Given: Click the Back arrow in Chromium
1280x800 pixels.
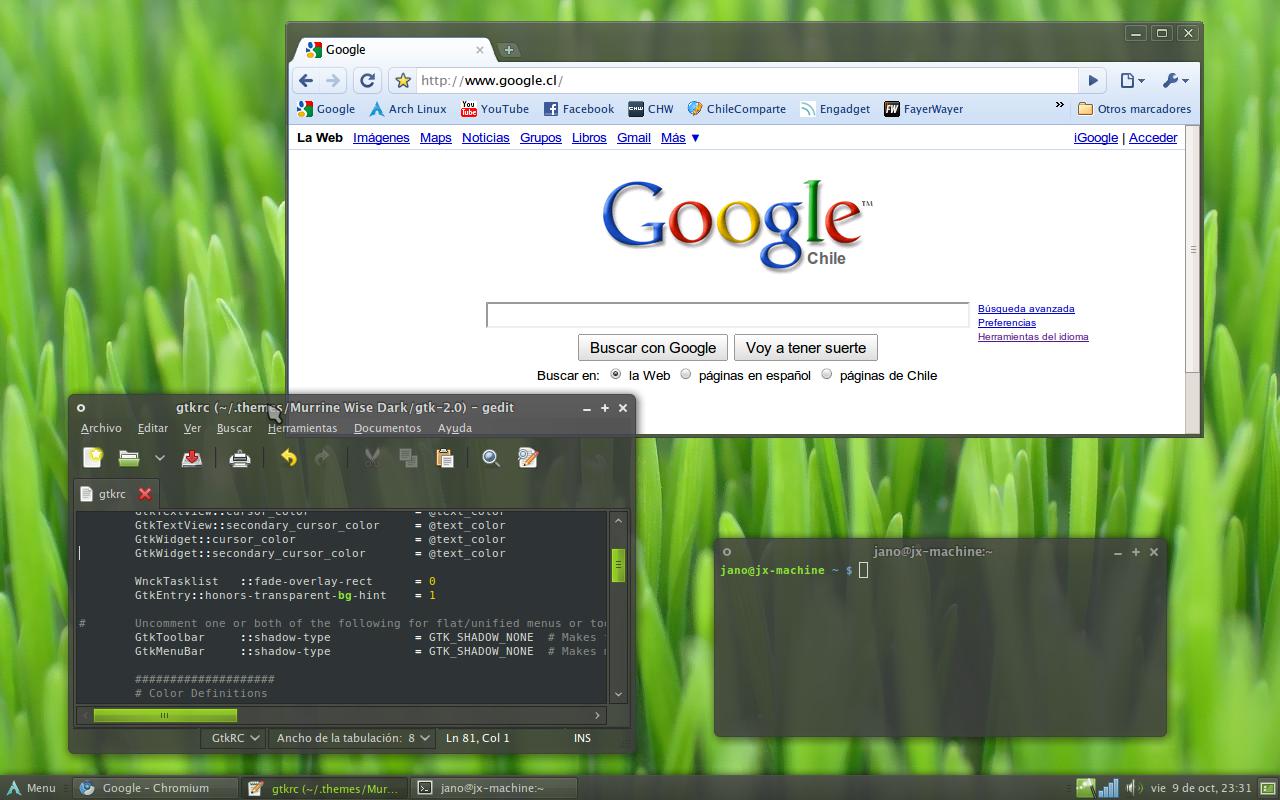Looking at the screenshot, I should tap(306, 80).
